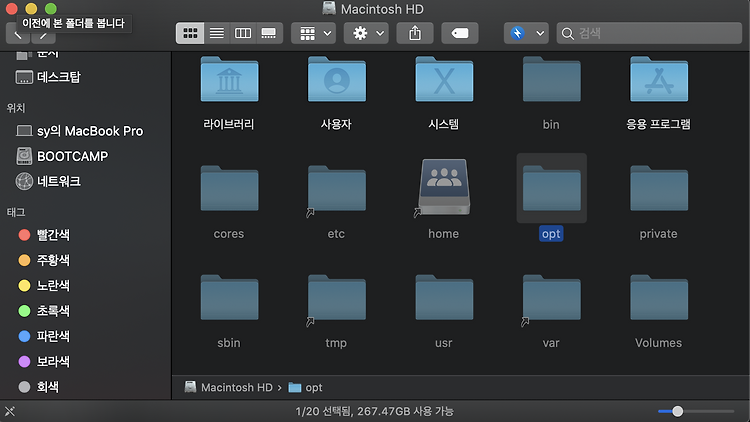The image size is (750, 422).
Task: Adjust the icon size slider
Action: tap(695, 411)
